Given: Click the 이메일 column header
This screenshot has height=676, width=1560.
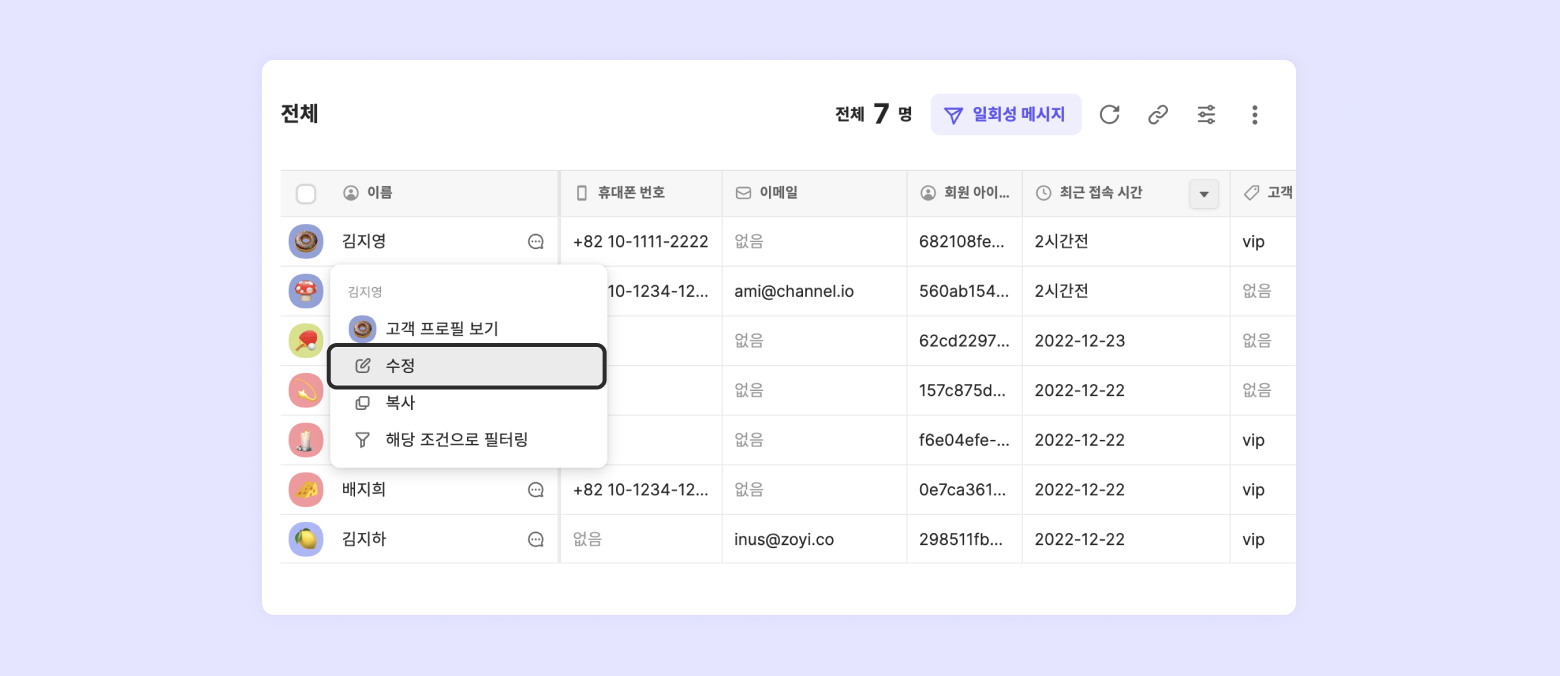Looking at the screenshot, I should pyautogui.click(x=778, y=193).
